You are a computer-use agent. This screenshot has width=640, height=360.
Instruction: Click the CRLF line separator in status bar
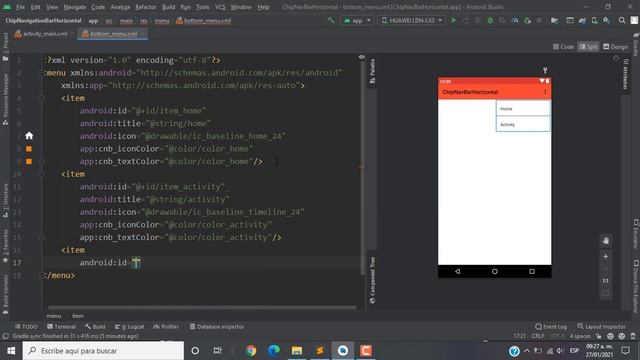coord(538,336)
